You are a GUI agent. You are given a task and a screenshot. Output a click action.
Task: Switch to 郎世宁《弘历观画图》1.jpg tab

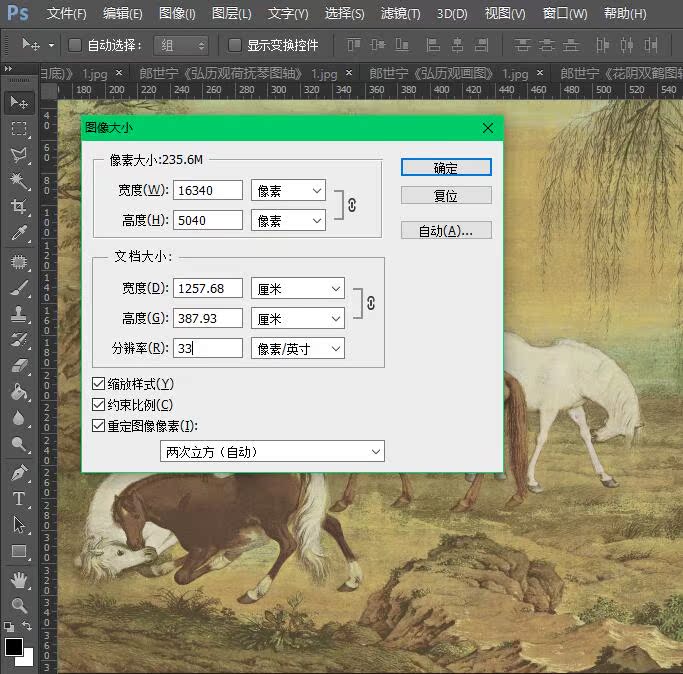pyautogui.click(x=449, y=73)
